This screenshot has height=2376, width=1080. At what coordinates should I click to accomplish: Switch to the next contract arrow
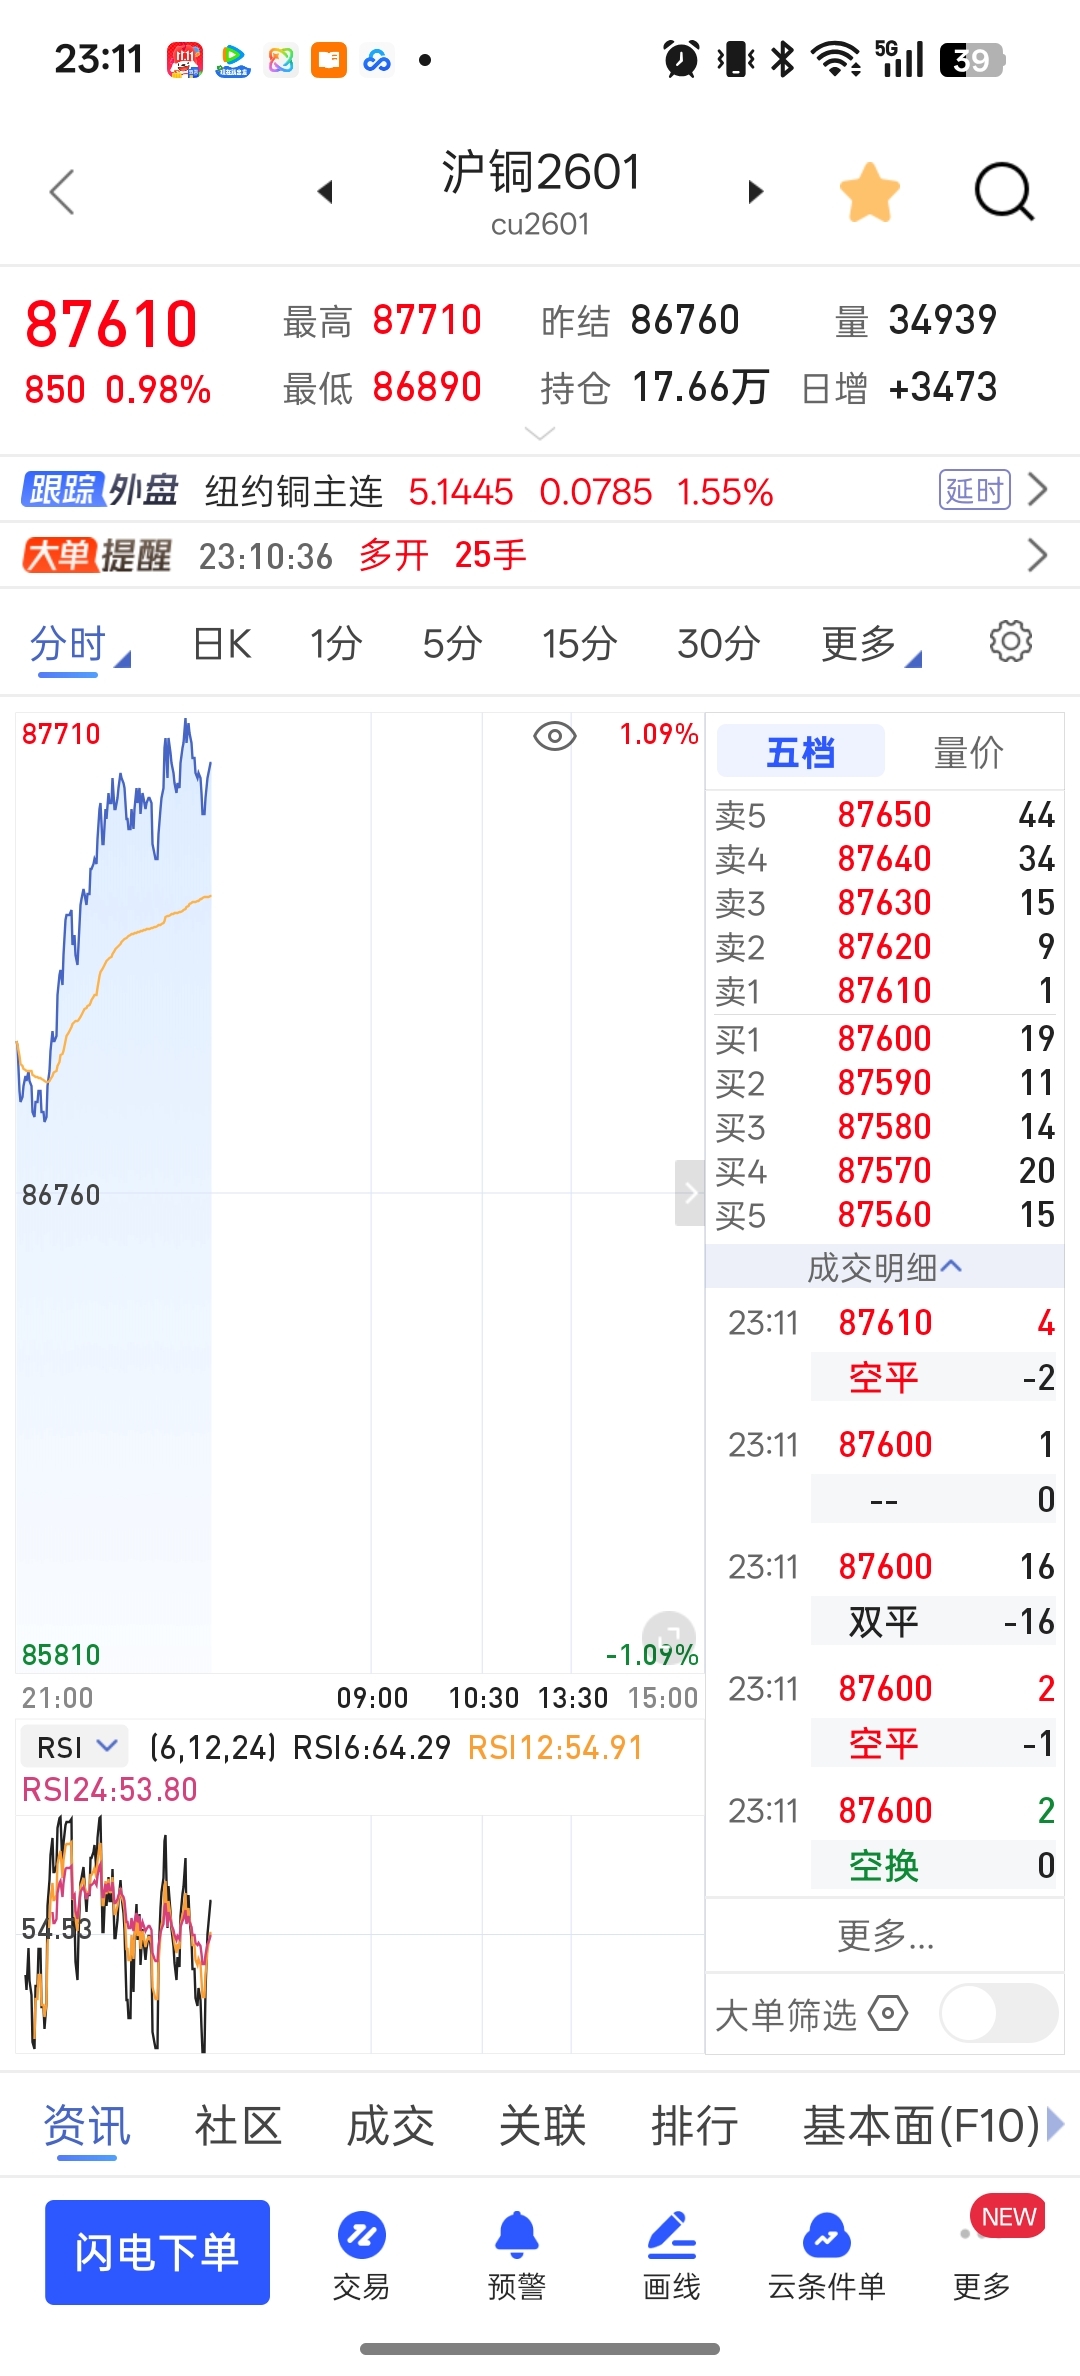[756, 191]
